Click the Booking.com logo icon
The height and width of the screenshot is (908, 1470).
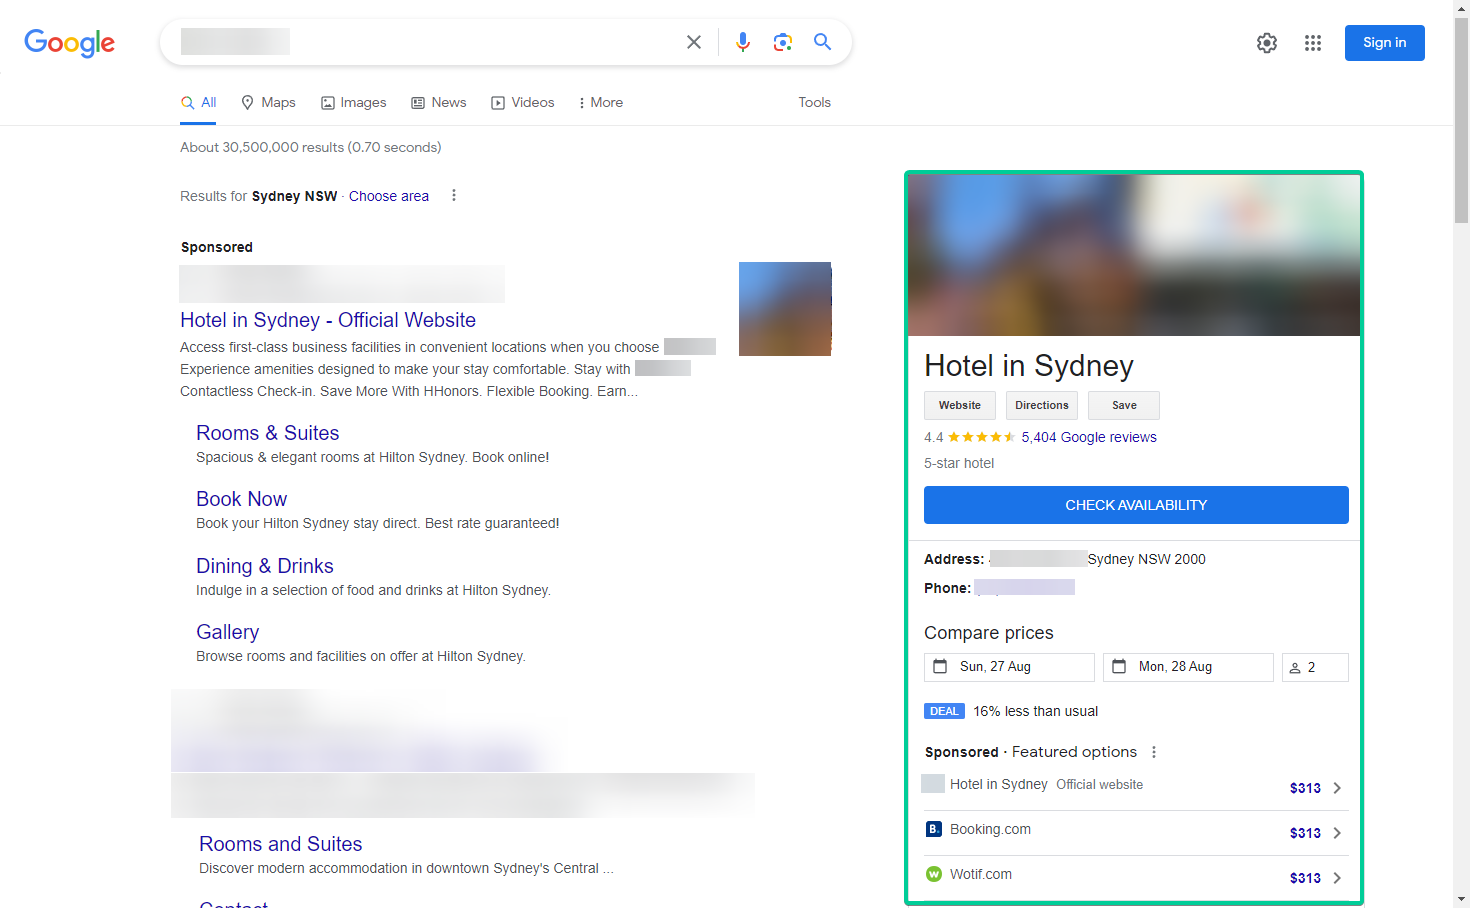tap(934, 829)
